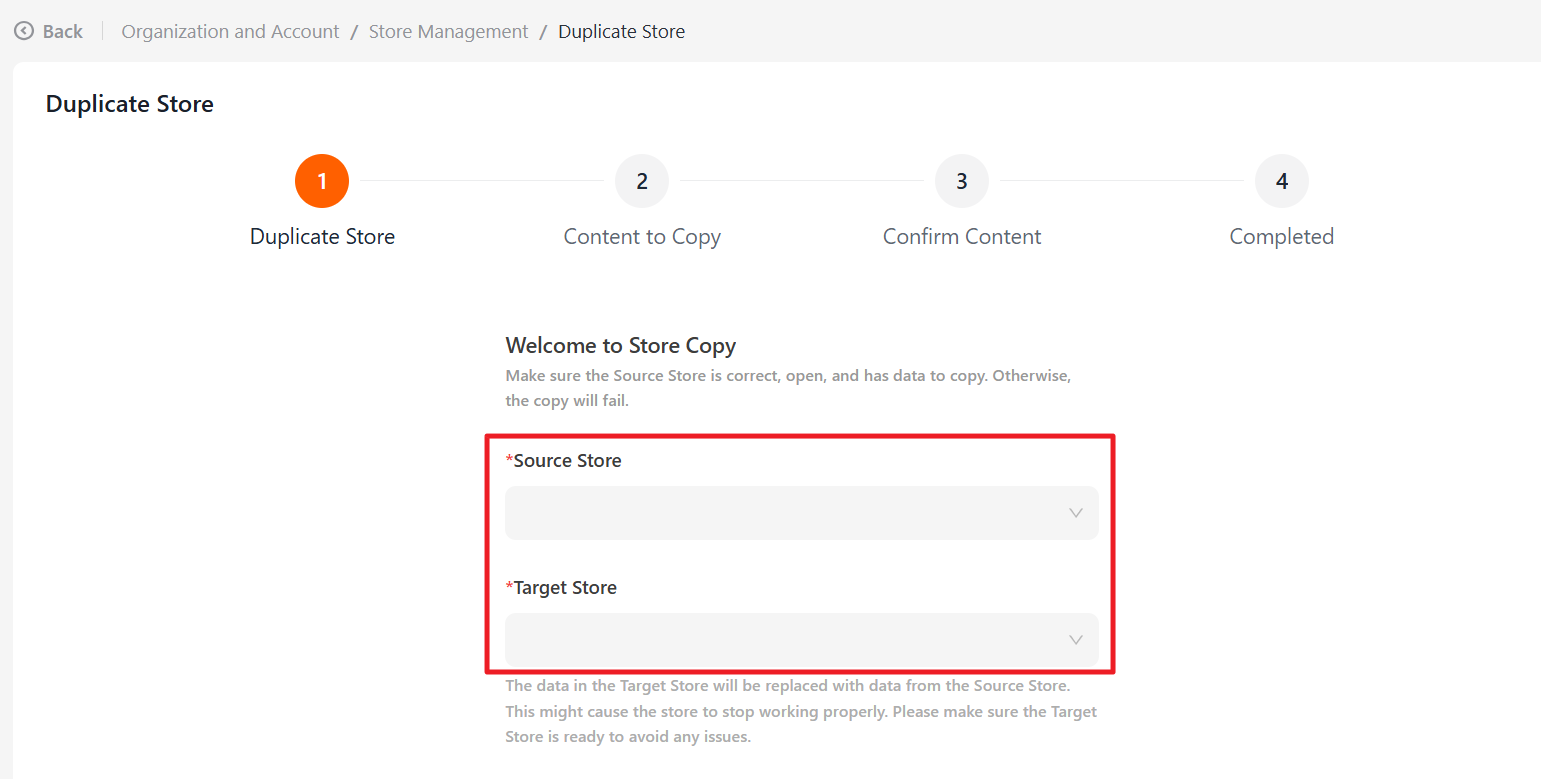This screenshot has height=779, width=1541.
Task: Select the orange step 1 circle
Action: (x=322, y=181)
